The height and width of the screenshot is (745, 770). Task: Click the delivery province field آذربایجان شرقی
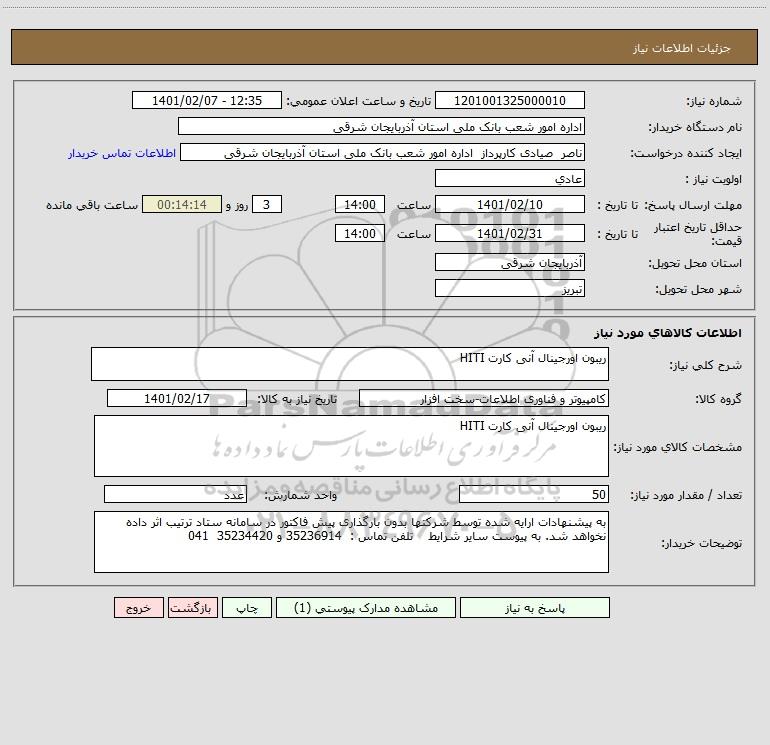[x=510, y=262]
